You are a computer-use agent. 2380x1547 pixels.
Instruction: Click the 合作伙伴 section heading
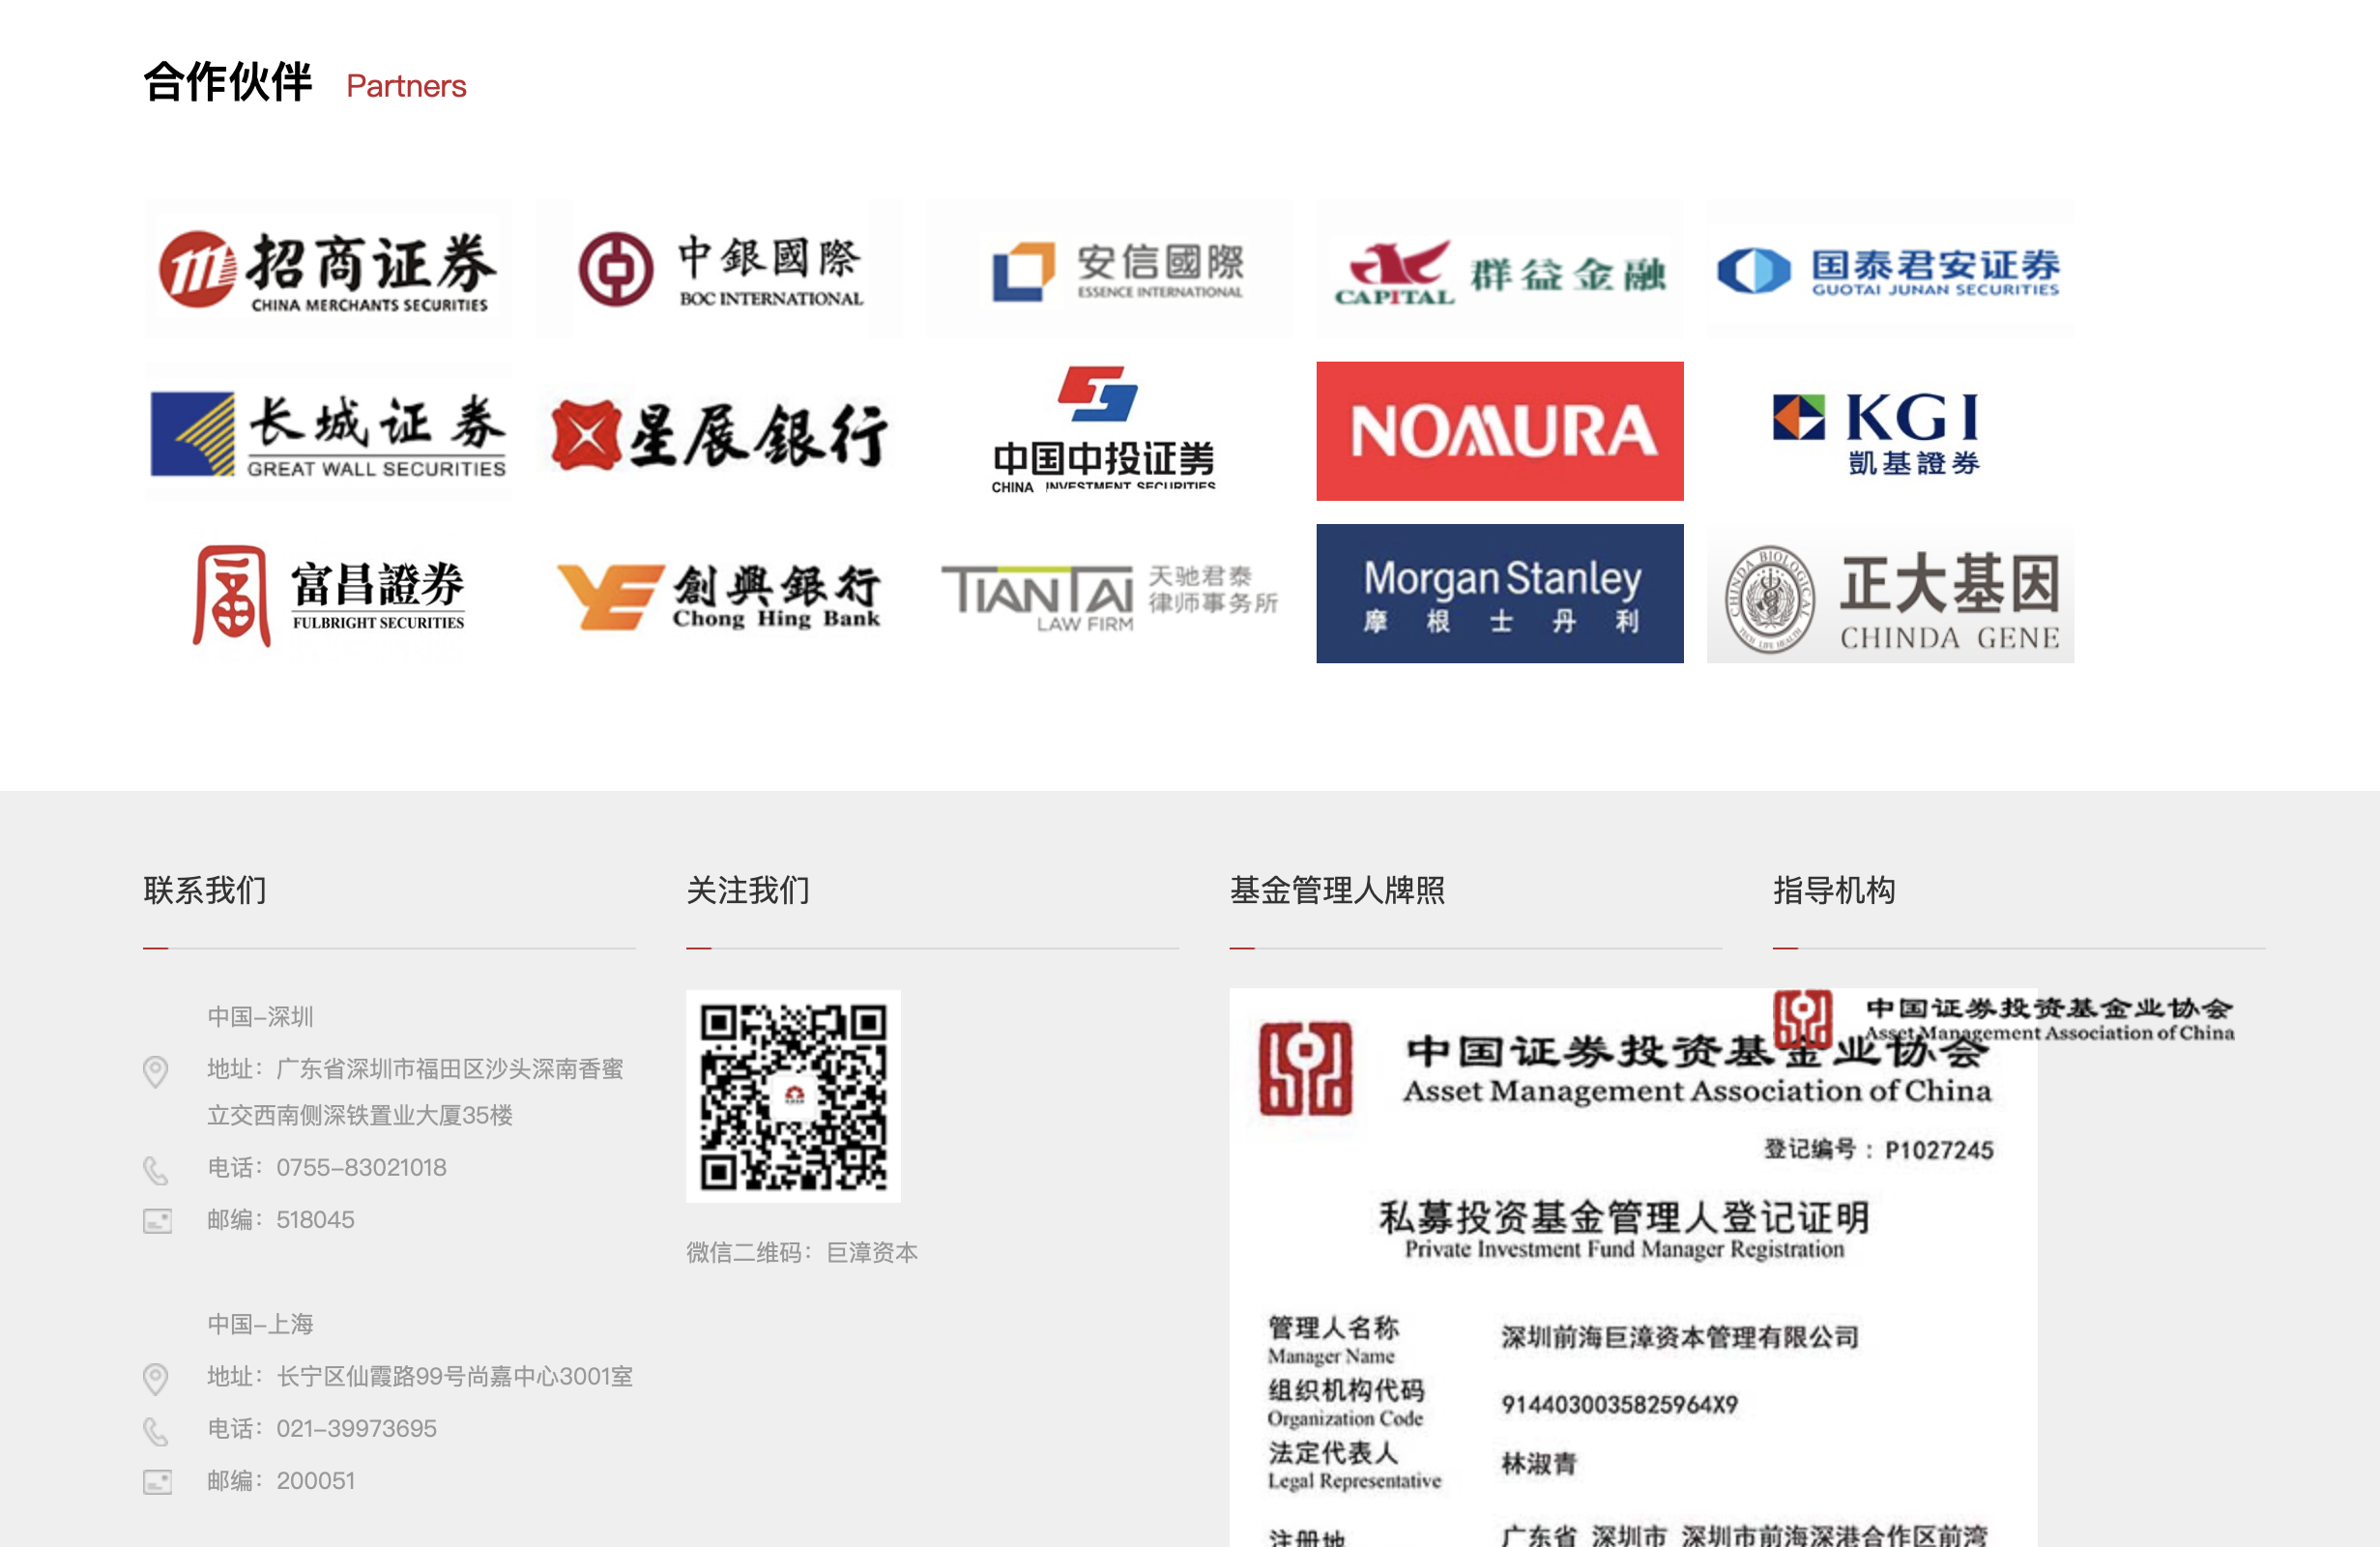coord(228,82)
